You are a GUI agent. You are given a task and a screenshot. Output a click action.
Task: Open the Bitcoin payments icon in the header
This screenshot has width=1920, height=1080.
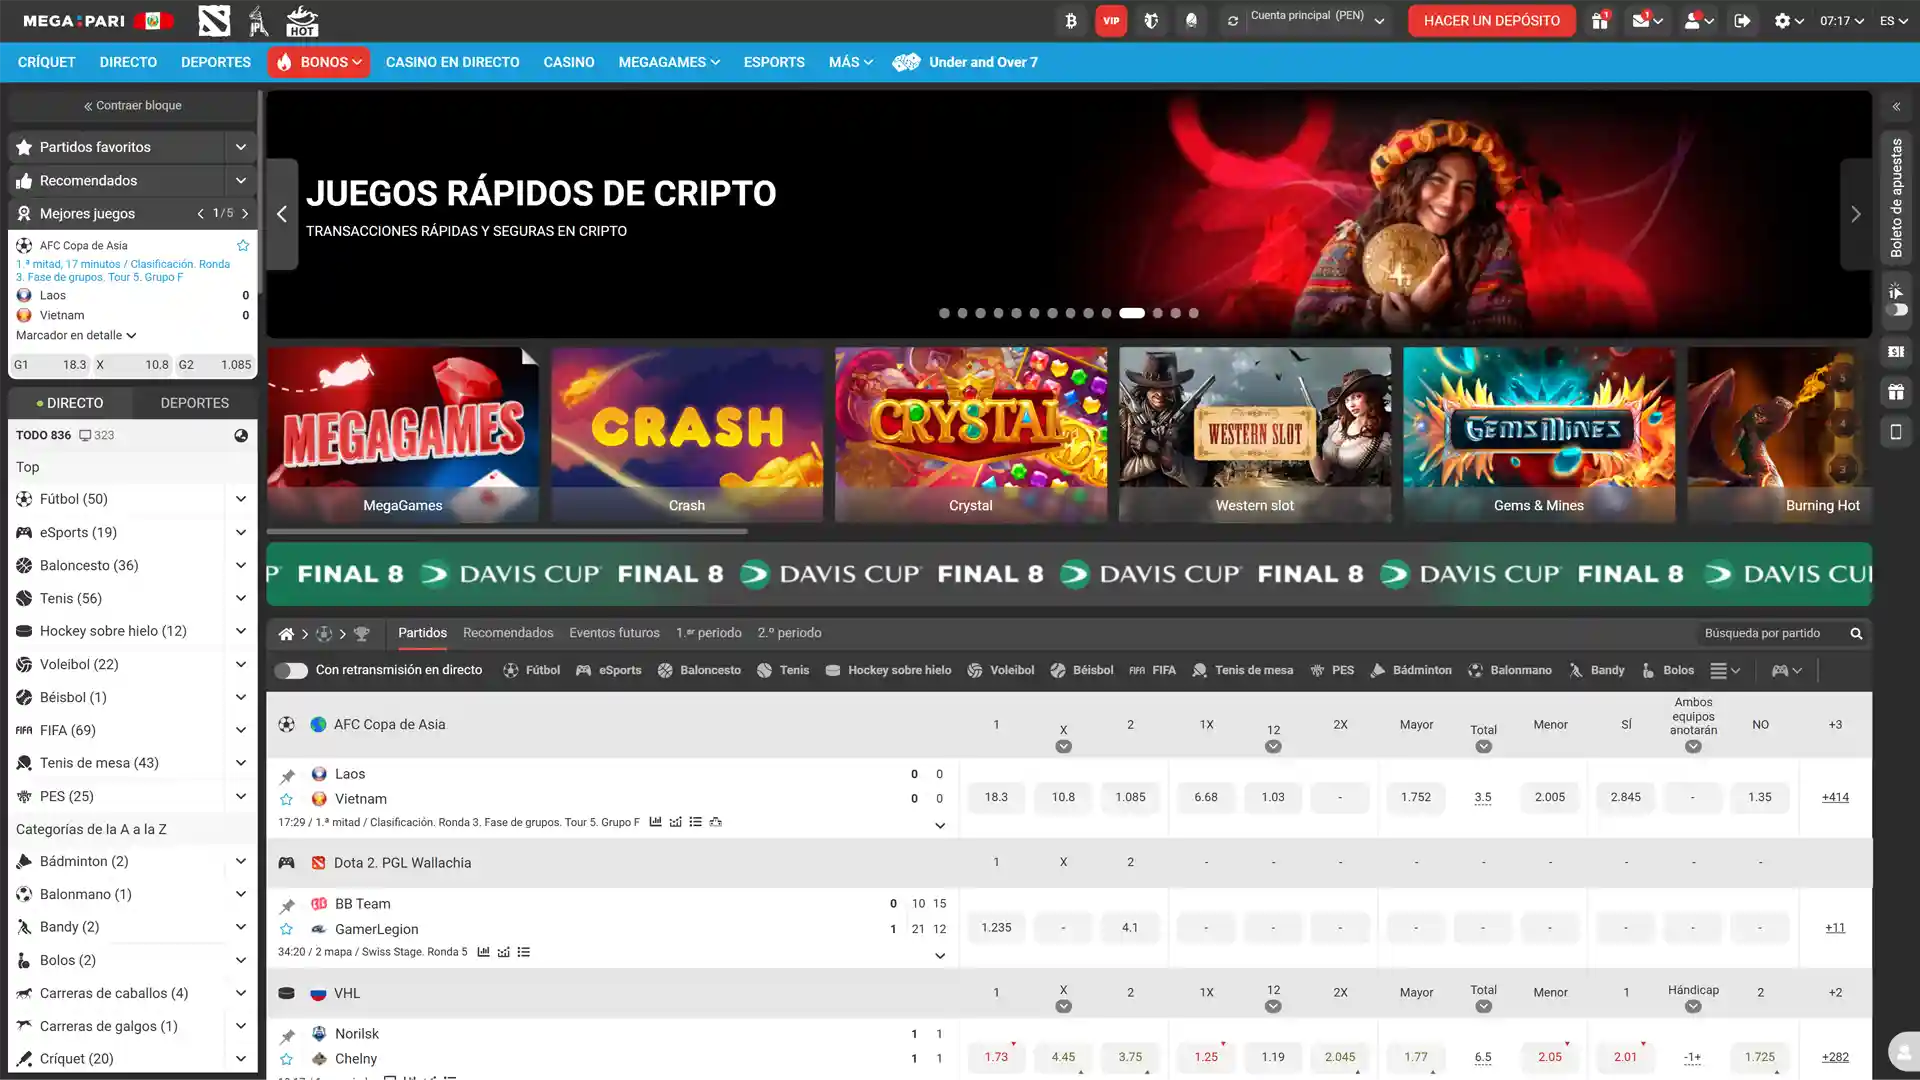(x=1070, y=20)
